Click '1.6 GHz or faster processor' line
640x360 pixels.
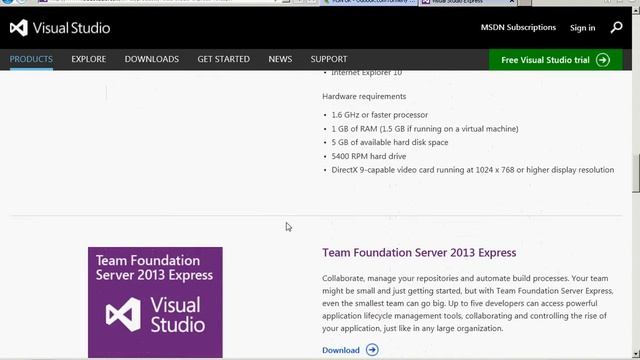(380, 115)
